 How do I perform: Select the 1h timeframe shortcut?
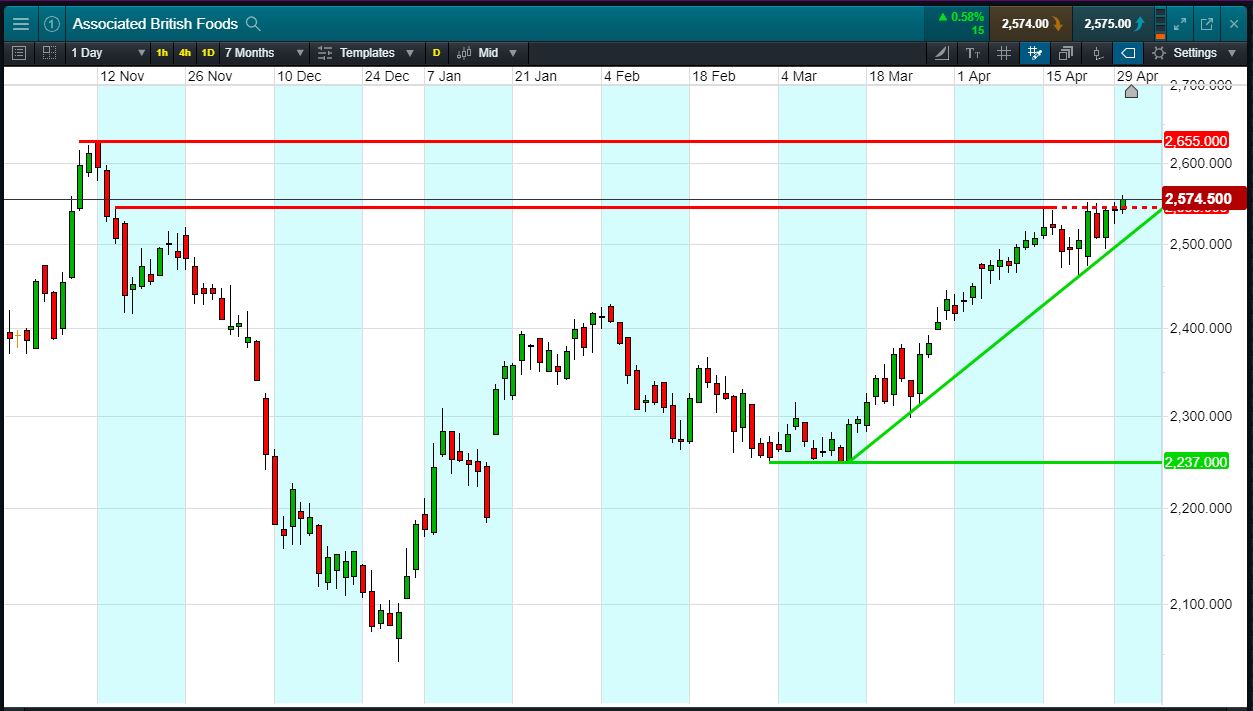(162, 53)
